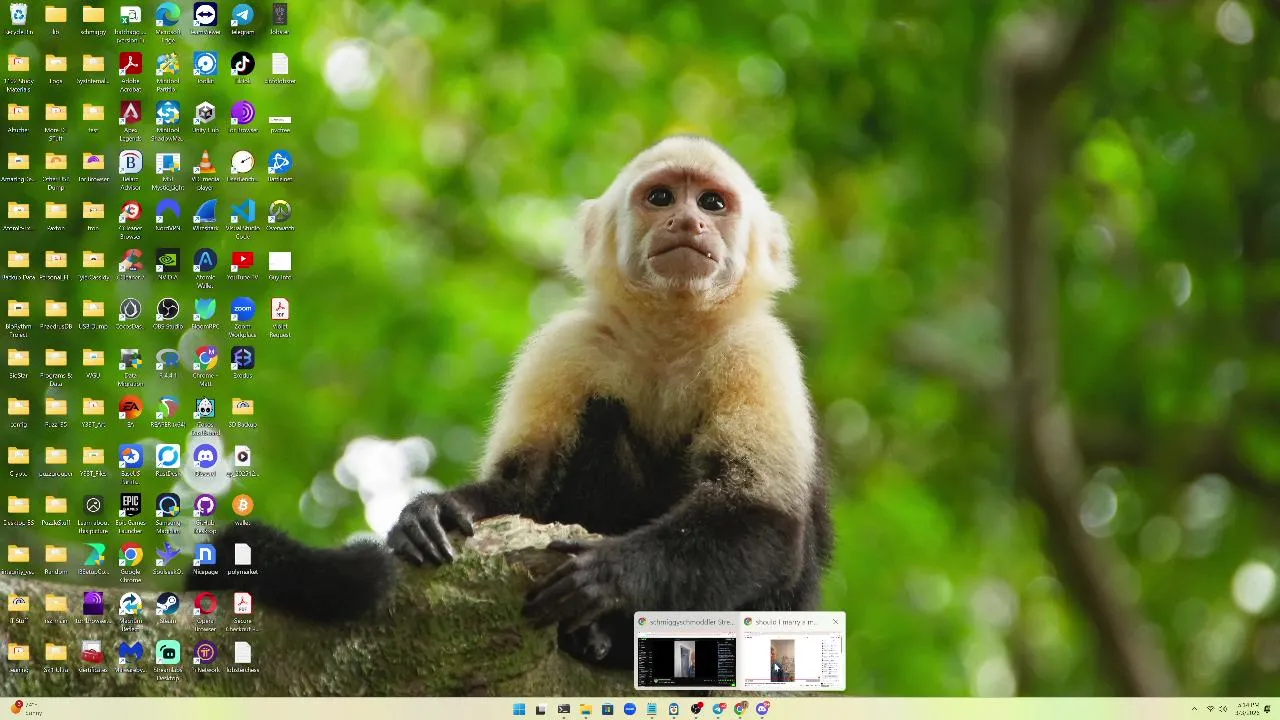Launch Steam desktop shortcut
Viewport: 1280px width, 720px height.
pos(168,607)
